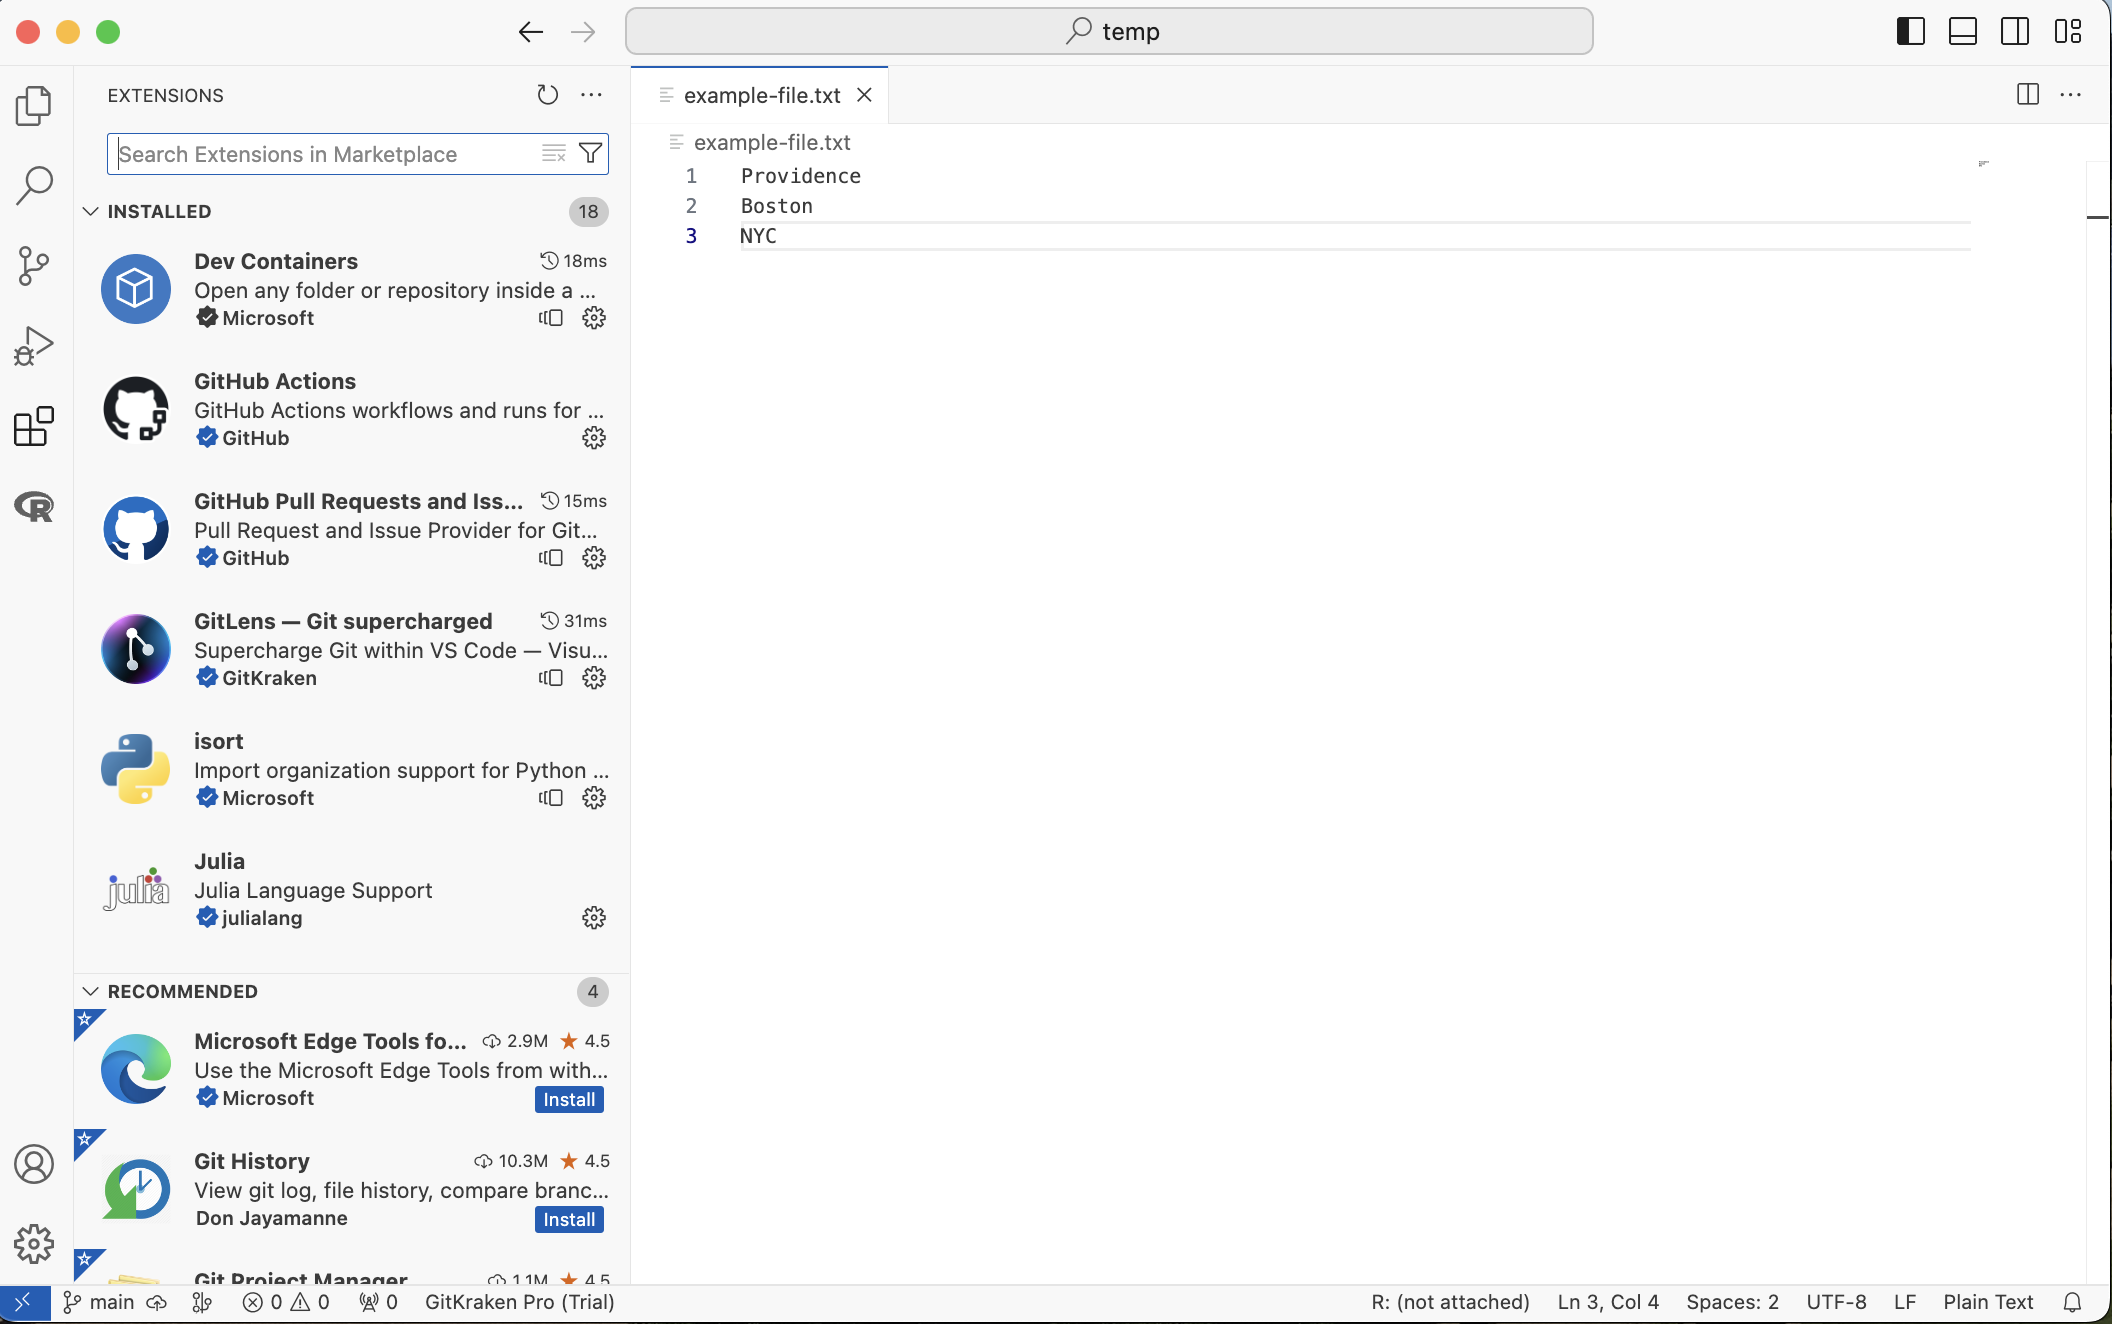Open the R extension view icon
The height and width of the screenshot is (1324, 2112).
(x=34, y=507)
